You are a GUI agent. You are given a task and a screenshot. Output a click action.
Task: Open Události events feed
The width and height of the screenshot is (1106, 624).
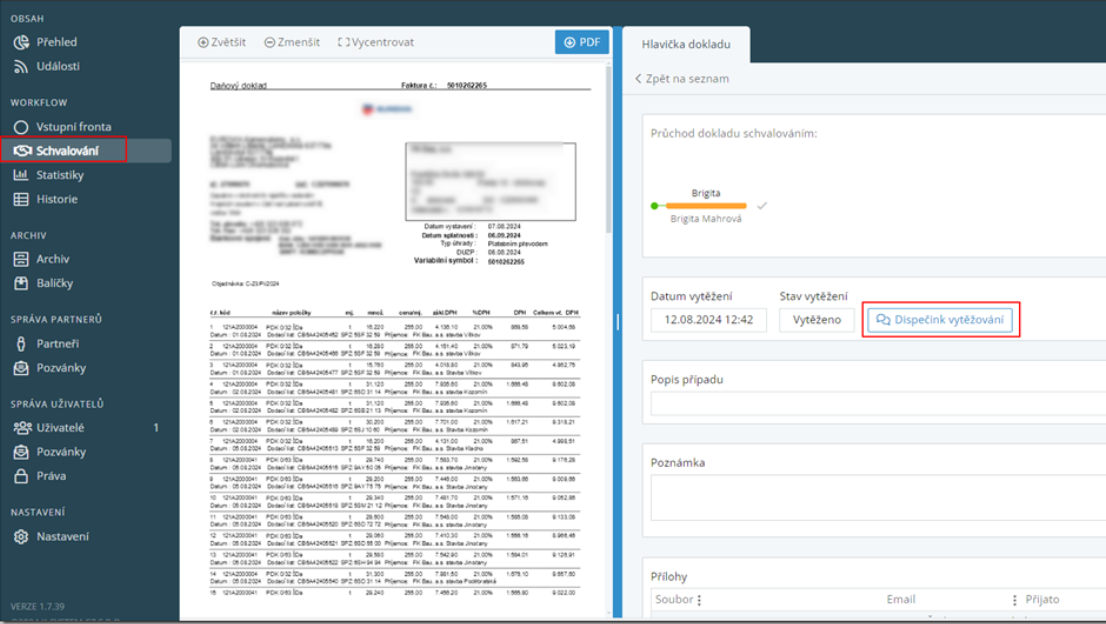57,66
